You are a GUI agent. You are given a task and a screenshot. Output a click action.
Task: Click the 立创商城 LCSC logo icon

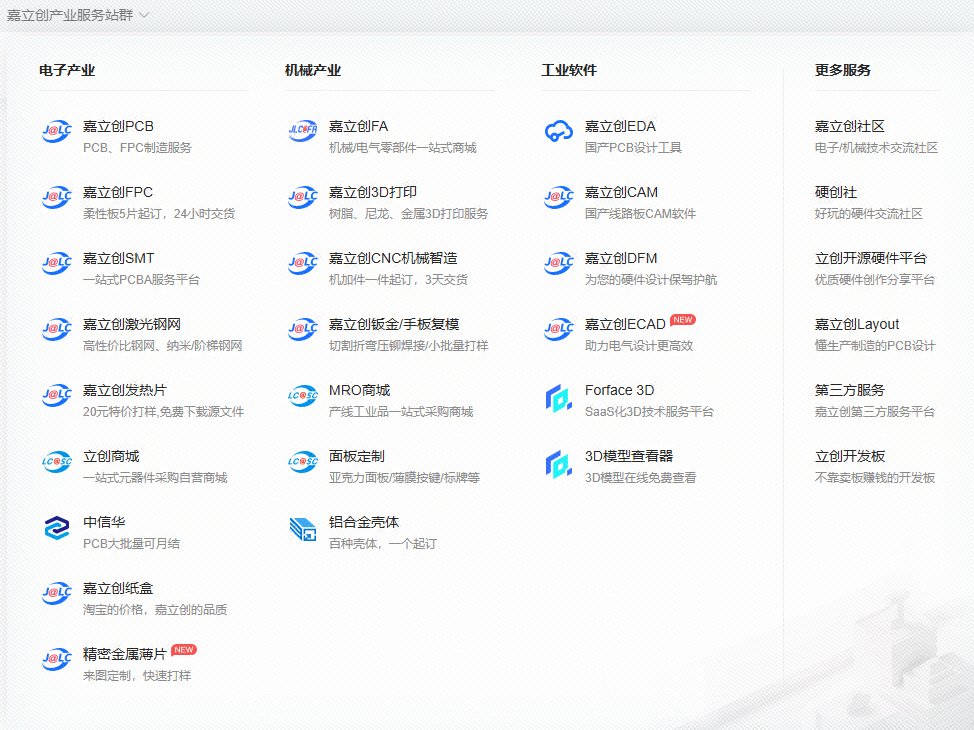[57, 461]
